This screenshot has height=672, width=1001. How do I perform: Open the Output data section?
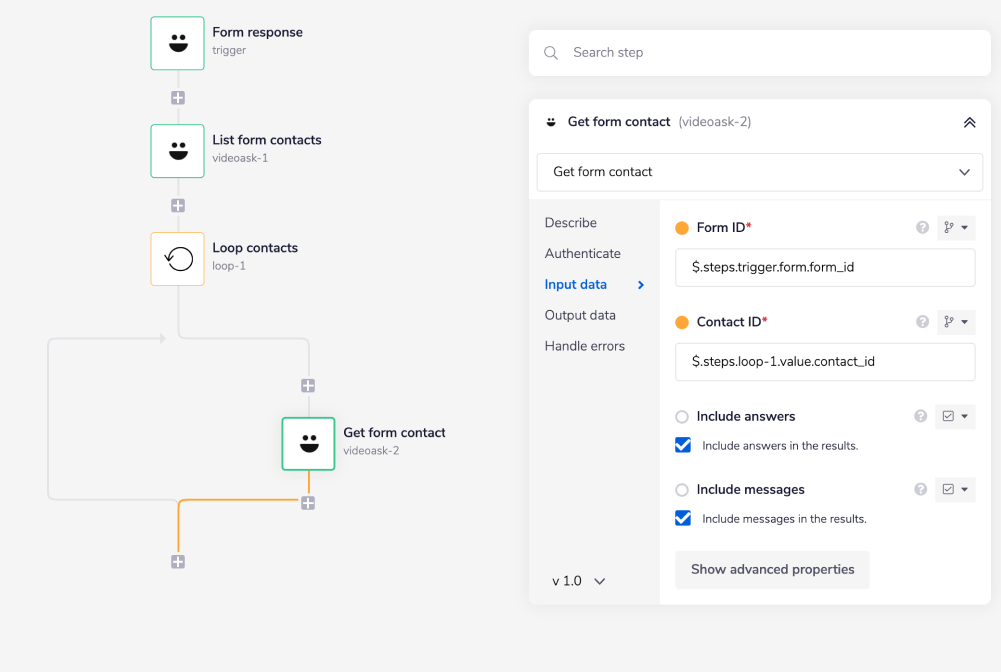[580, 315]
